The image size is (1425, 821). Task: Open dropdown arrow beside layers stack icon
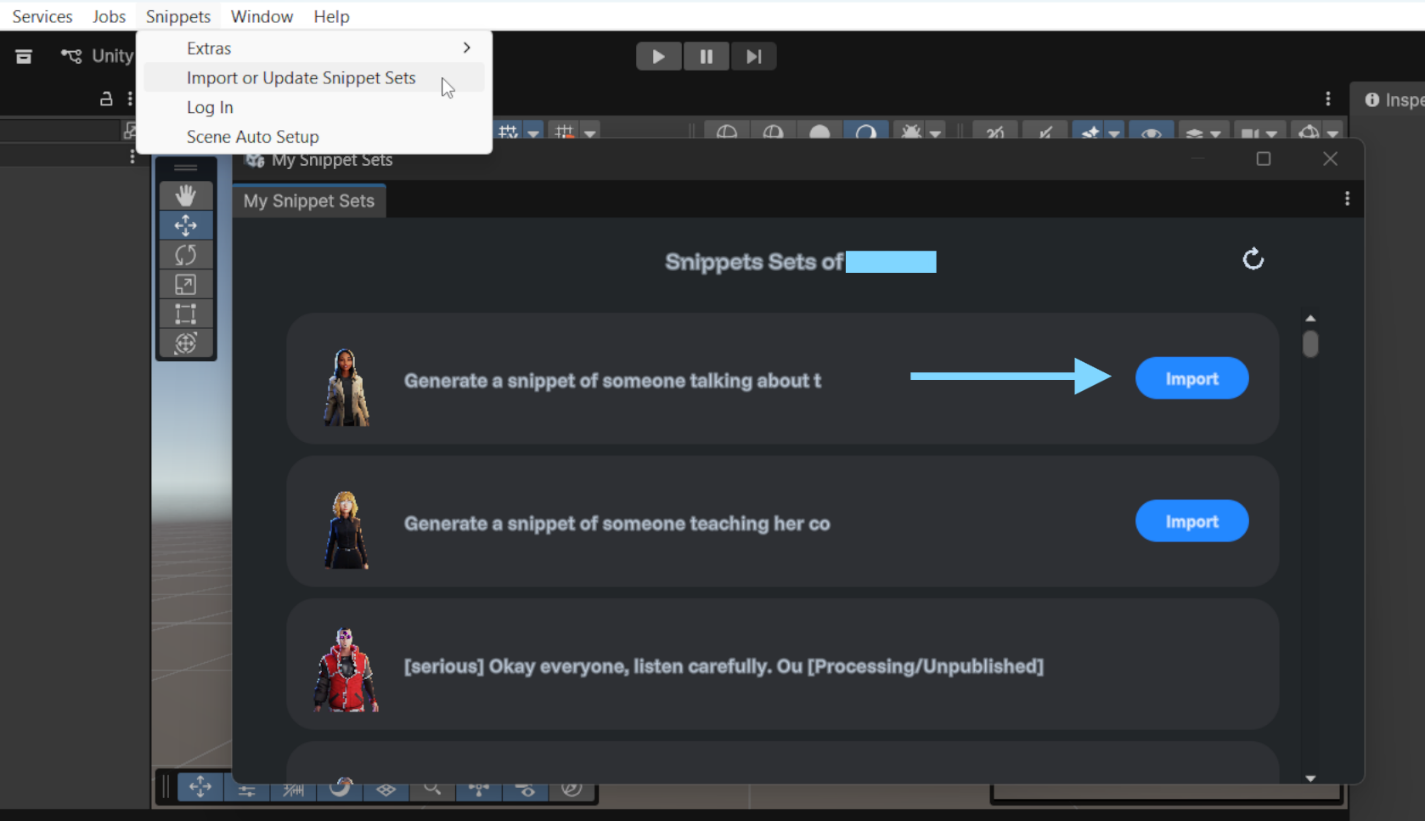pyautogui.click(x=1216, y=133)
